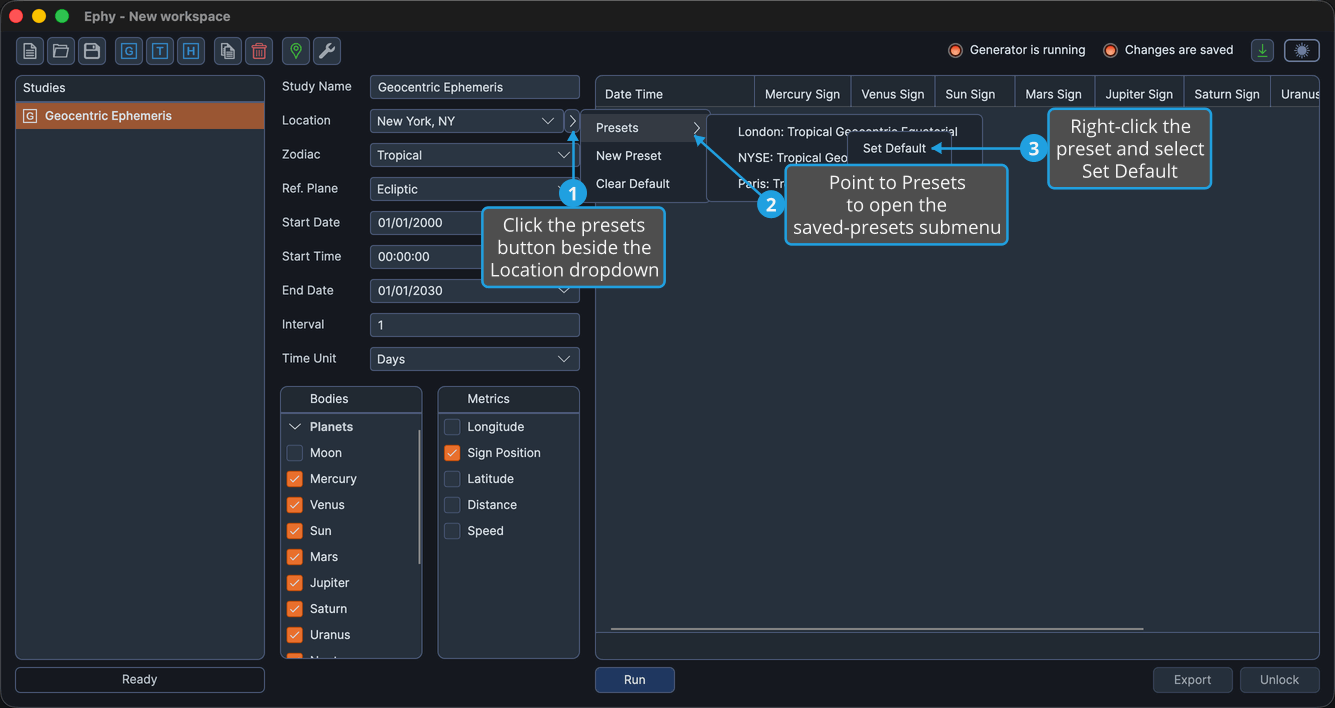Click the Run button
The image size is (1335, 708).
click(x=635, y=680)
